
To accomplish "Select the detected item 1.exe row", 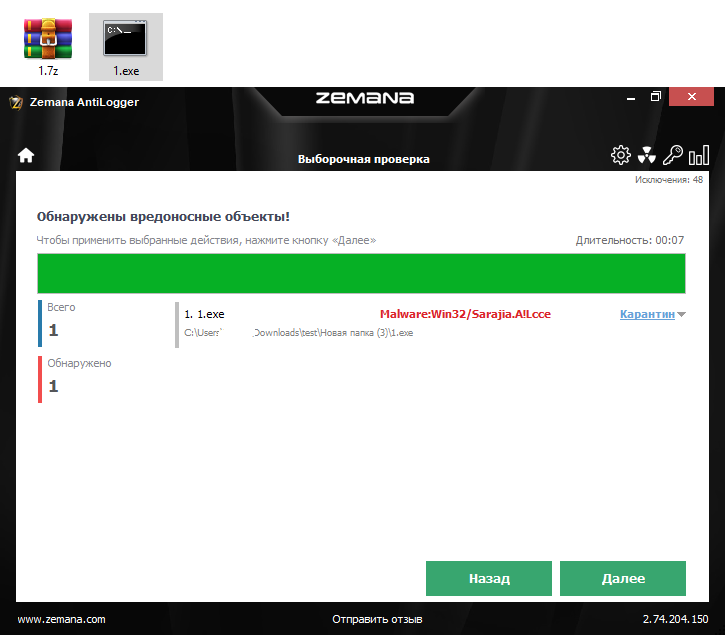I will (430, 323).
